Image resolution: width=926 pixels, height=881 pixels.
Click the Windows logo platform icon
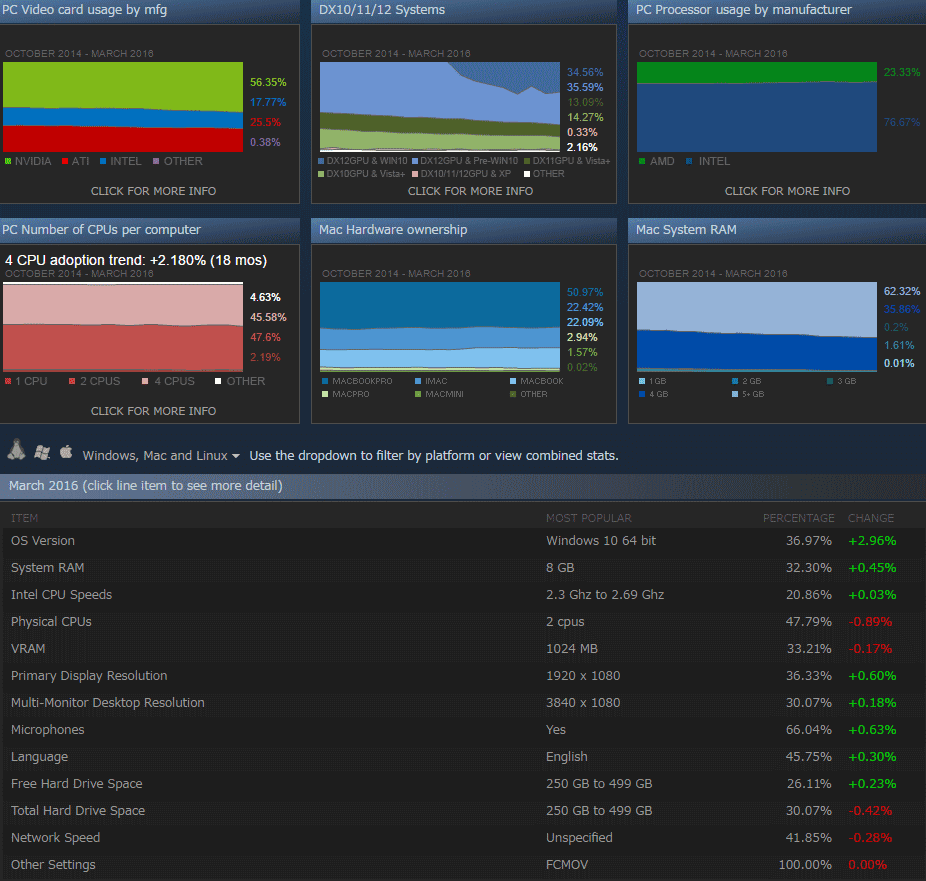tap(42, 452)
